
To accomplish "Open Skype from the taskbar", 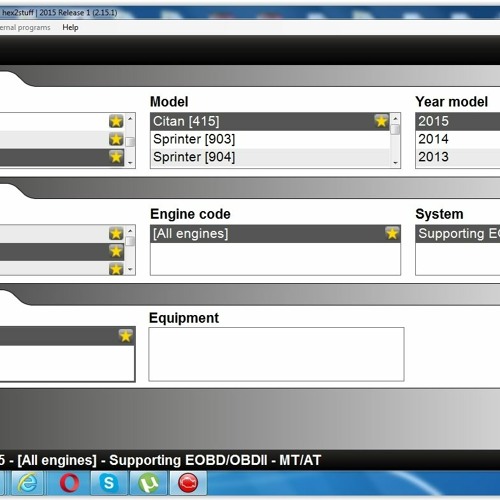I will tap(109, 483).
